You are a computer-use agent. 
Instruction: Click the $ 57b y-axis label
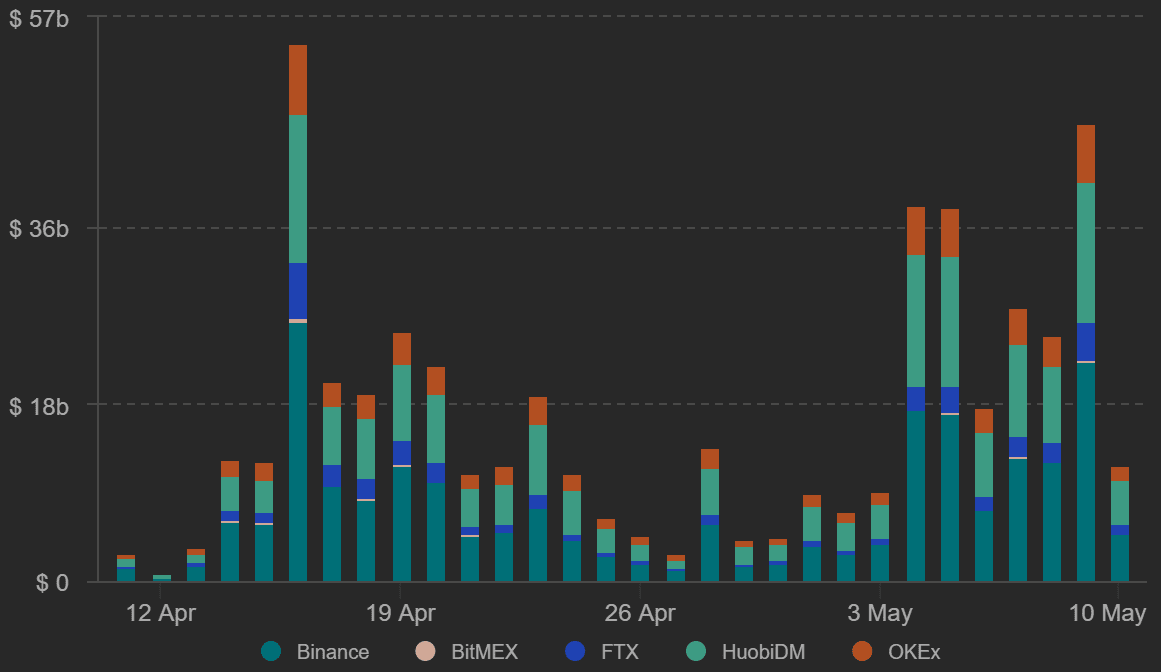[x=39, y=19]
